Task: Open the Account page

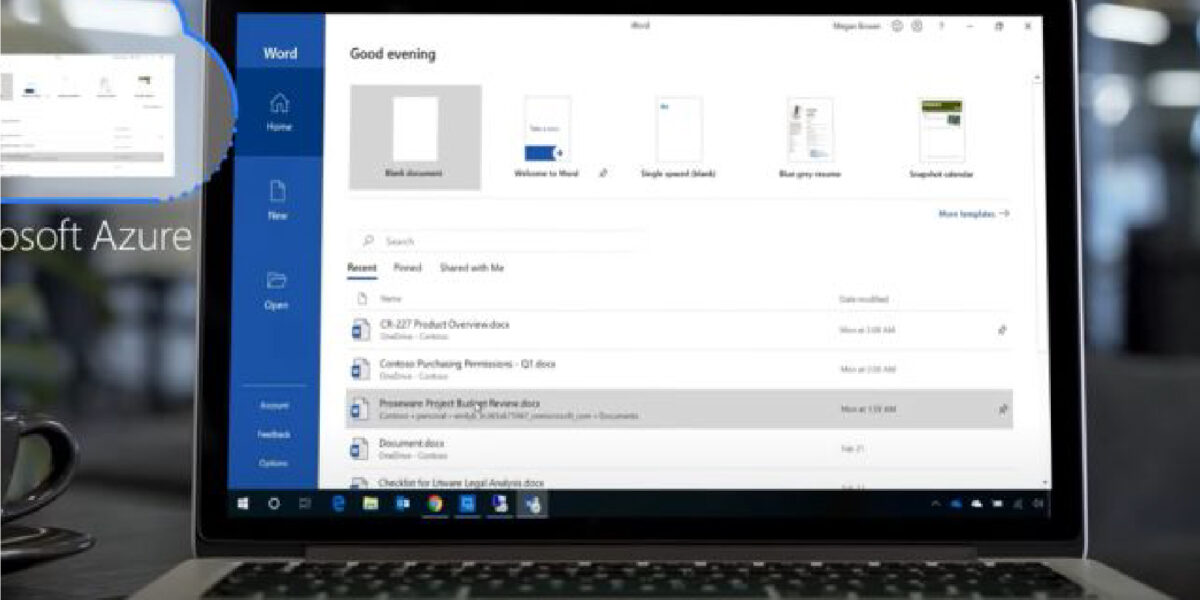Action: pos(274,405)
